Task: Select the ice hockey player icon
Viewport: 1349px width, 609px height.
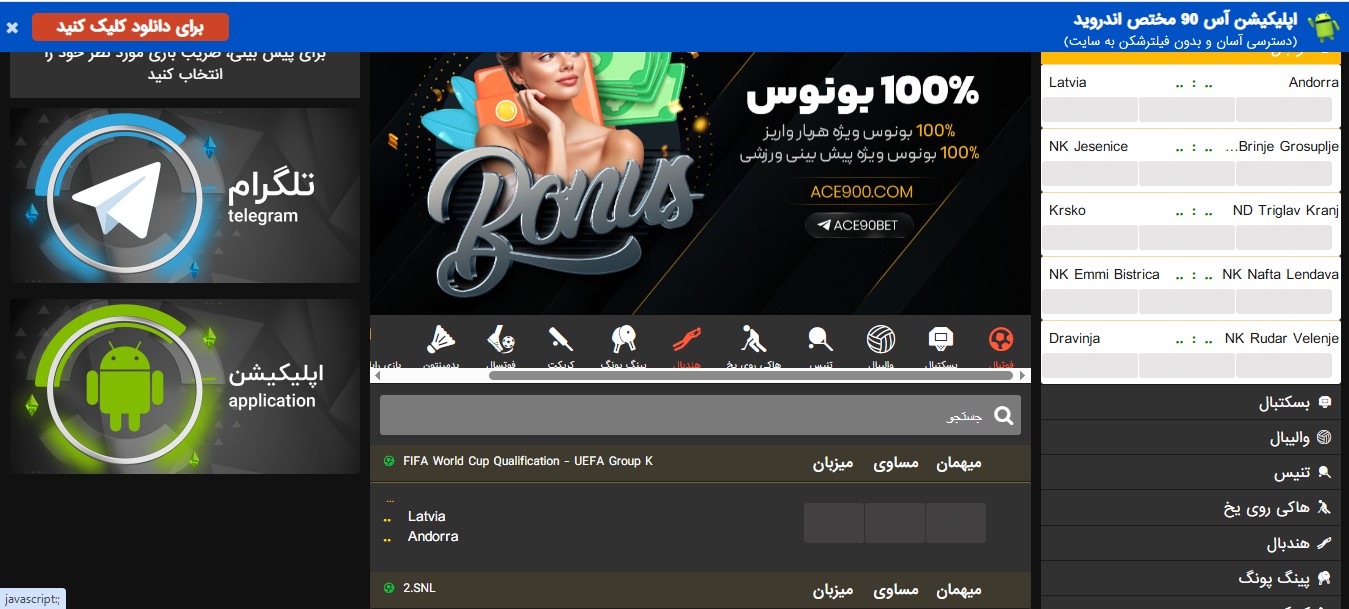Action: [753, 340]
